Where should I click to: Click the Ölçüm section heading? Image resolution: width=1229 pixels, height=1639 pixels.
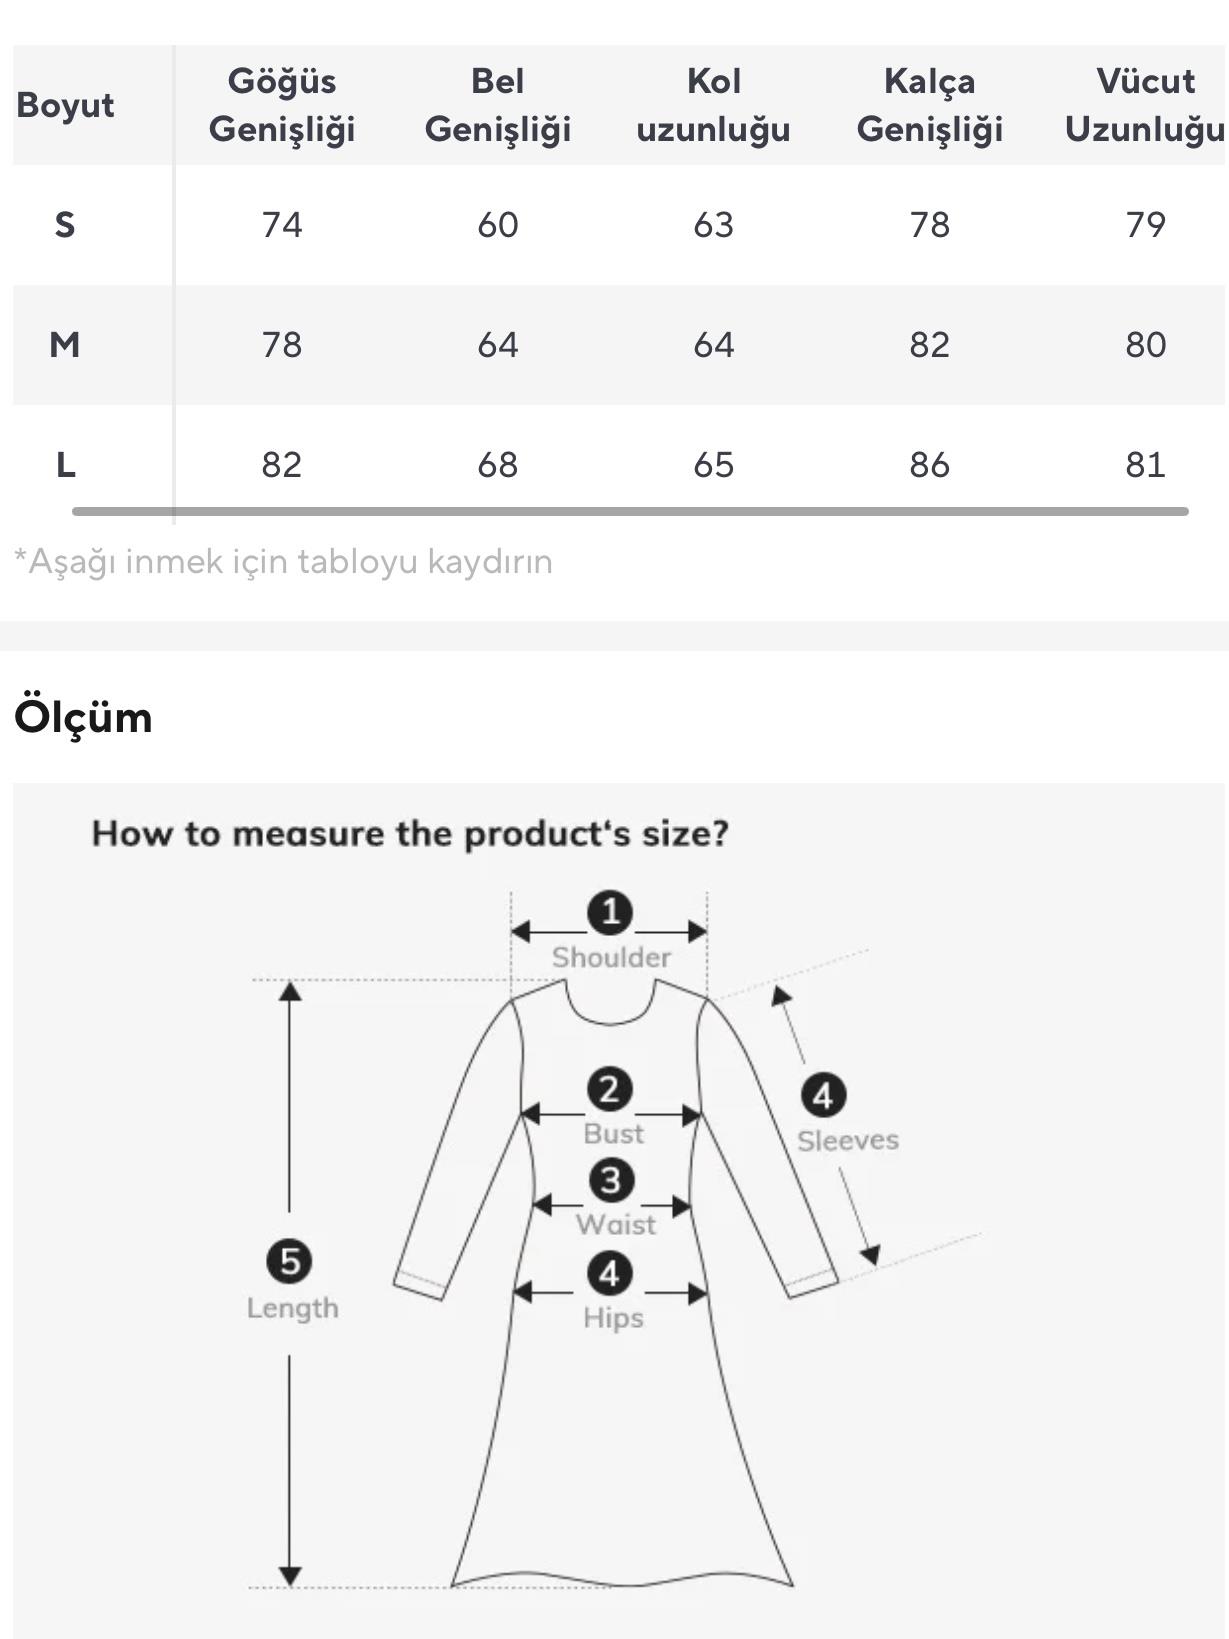[x=83, y=717]
